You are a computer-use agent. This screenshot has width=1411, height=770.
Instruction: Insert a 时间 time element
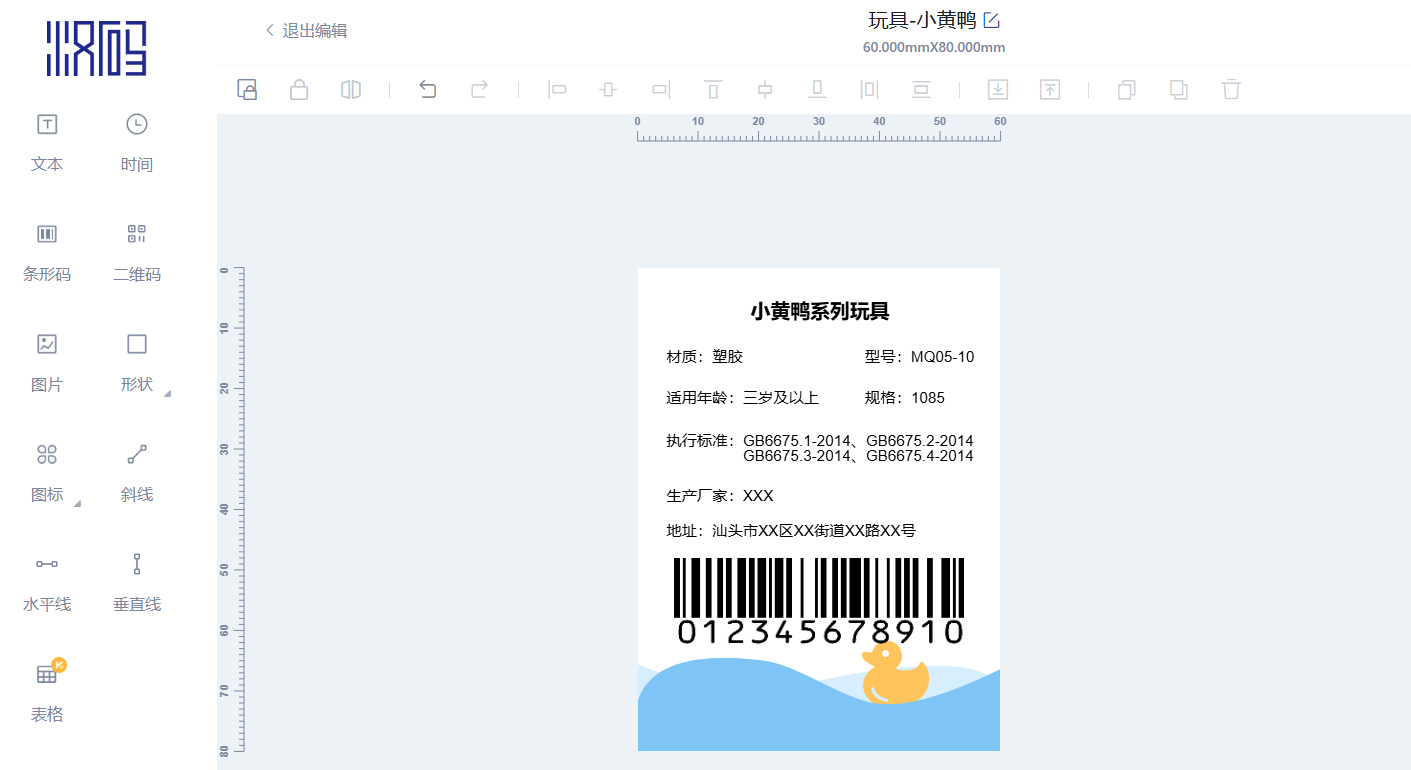tap(137, 142)
